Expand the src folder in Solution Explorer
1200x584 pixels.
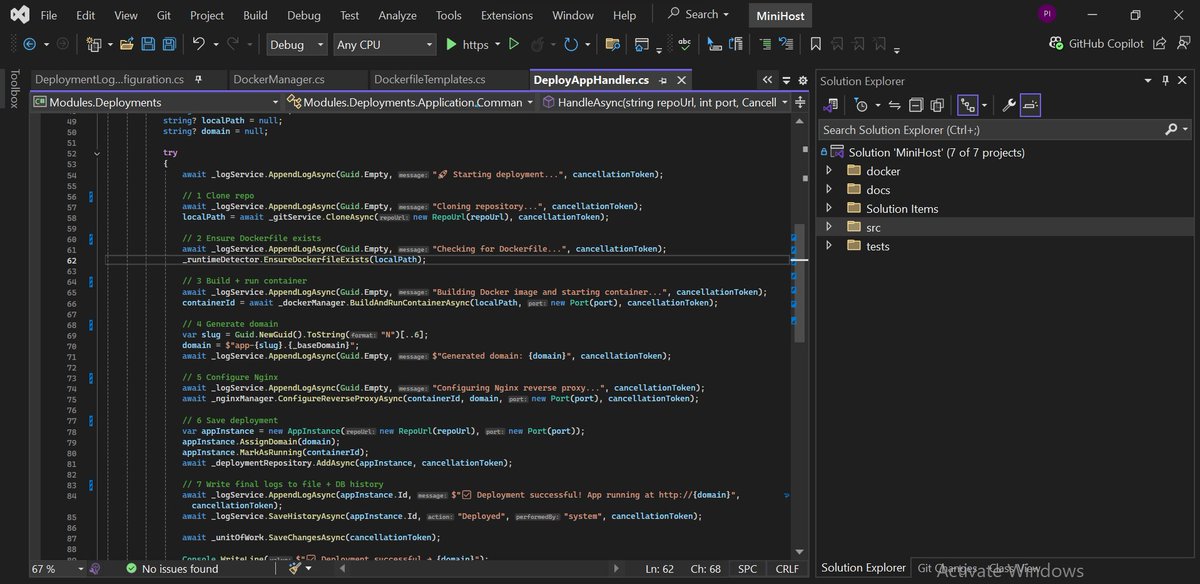point(828,227)
